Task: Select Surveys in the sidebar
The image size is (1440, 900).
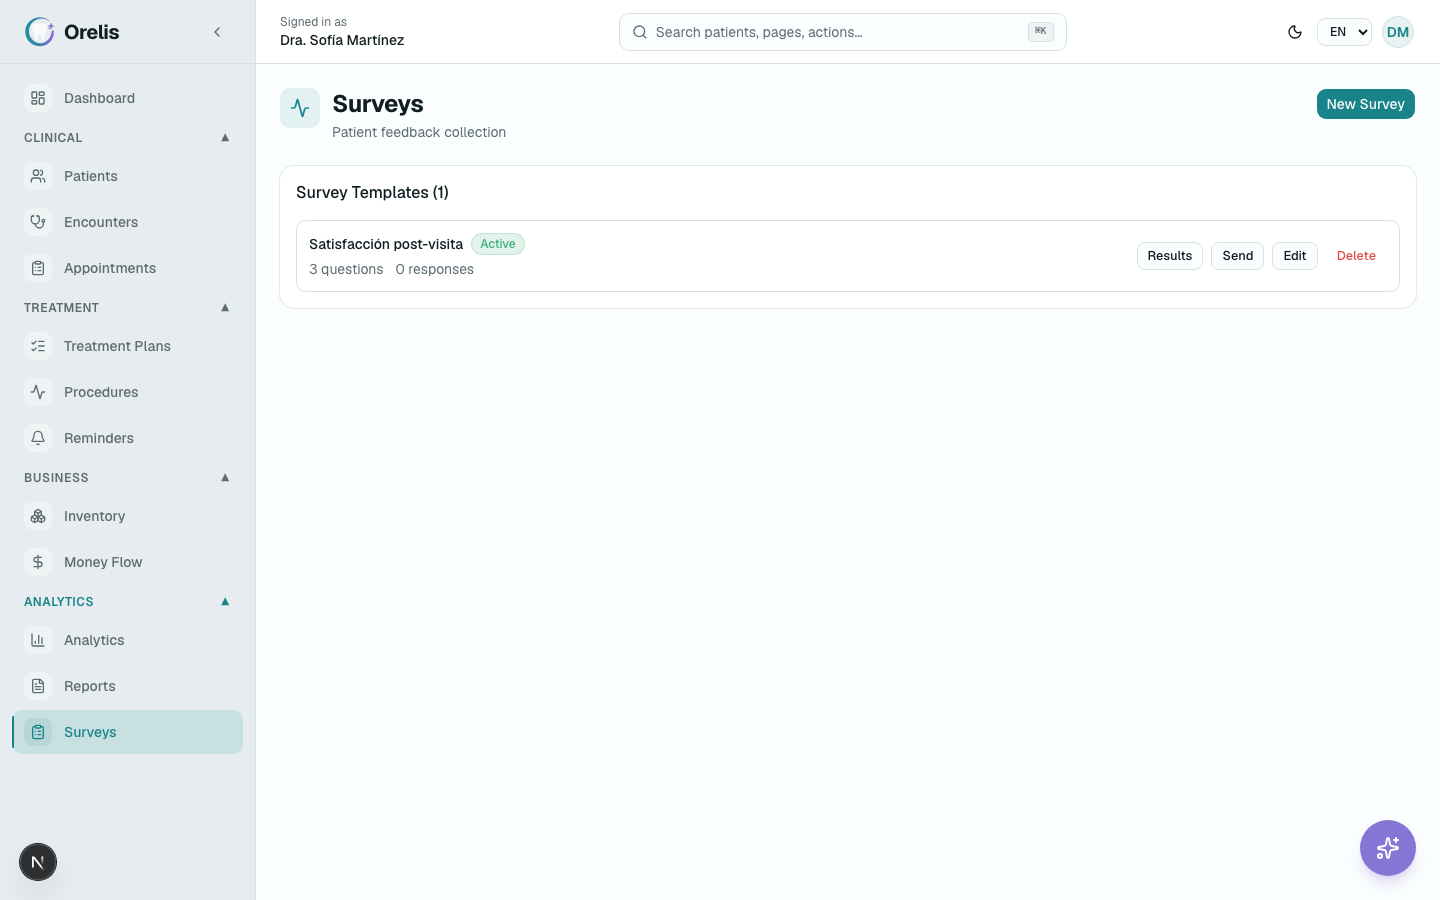Action: 128,732
